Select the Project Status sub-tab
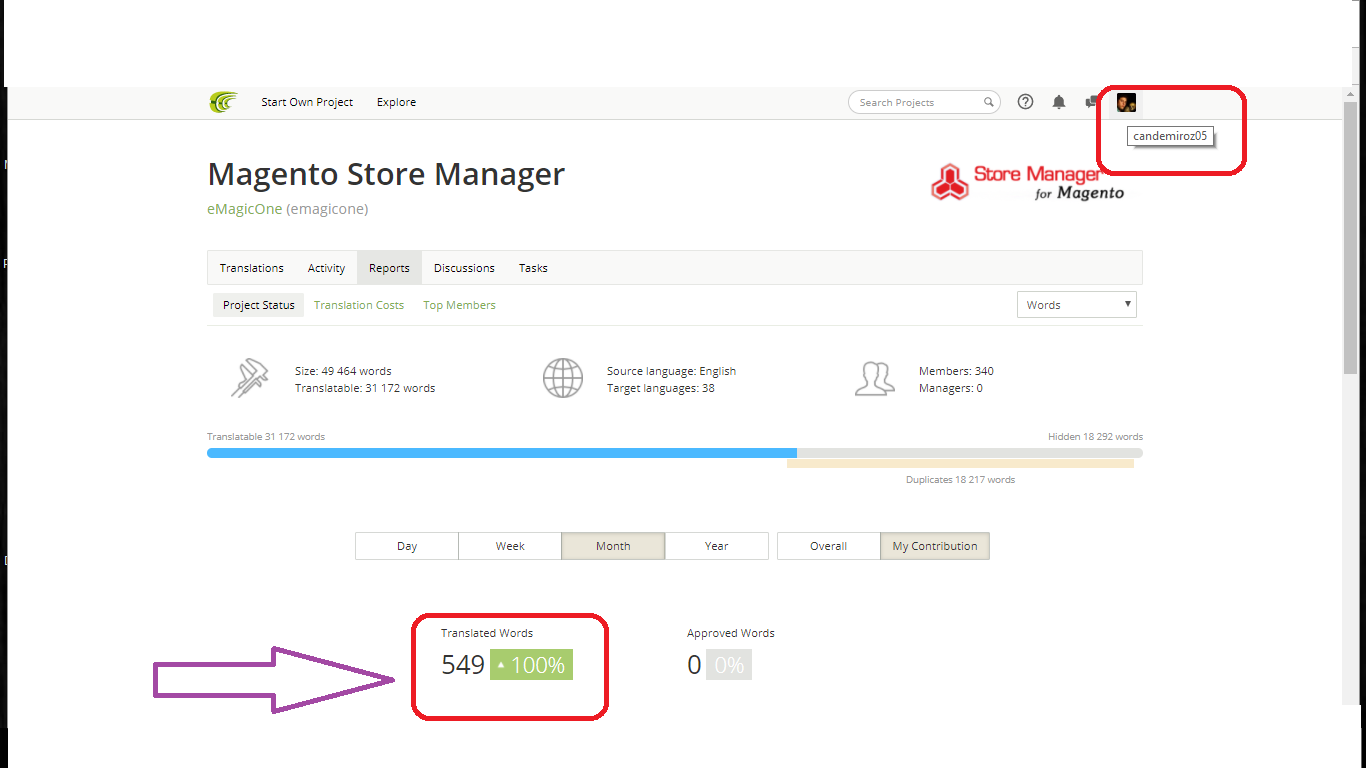 point(259,305)
